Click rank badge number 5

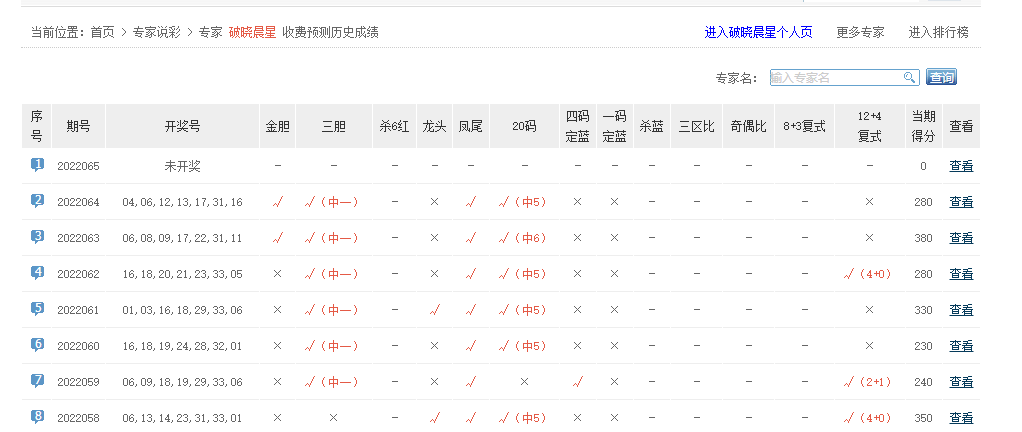pyautogui.click(x=37, y=309)
